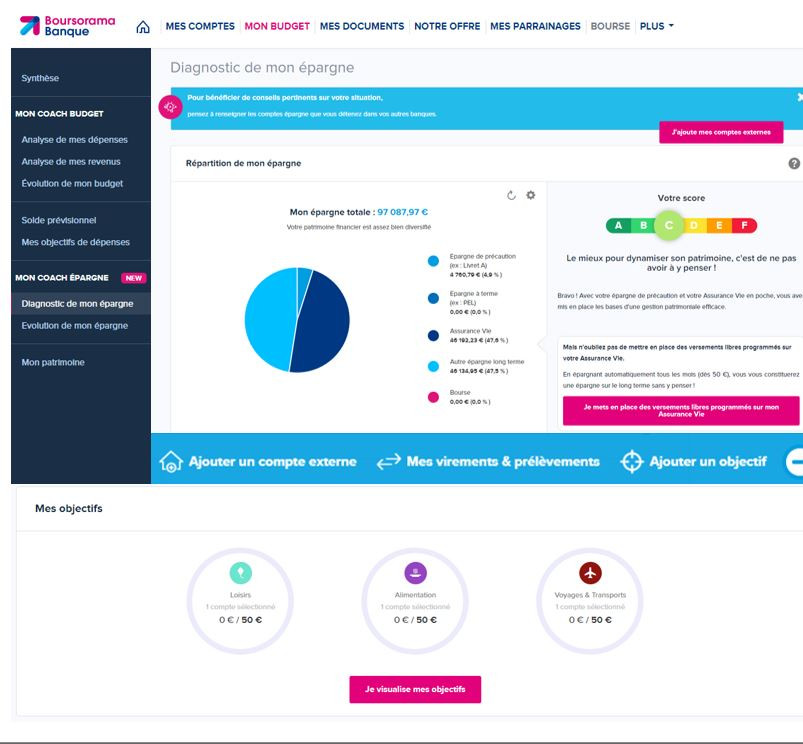Click the Alimentation objective icon
The height and width of the screenshot is (744, 803).
415,572
